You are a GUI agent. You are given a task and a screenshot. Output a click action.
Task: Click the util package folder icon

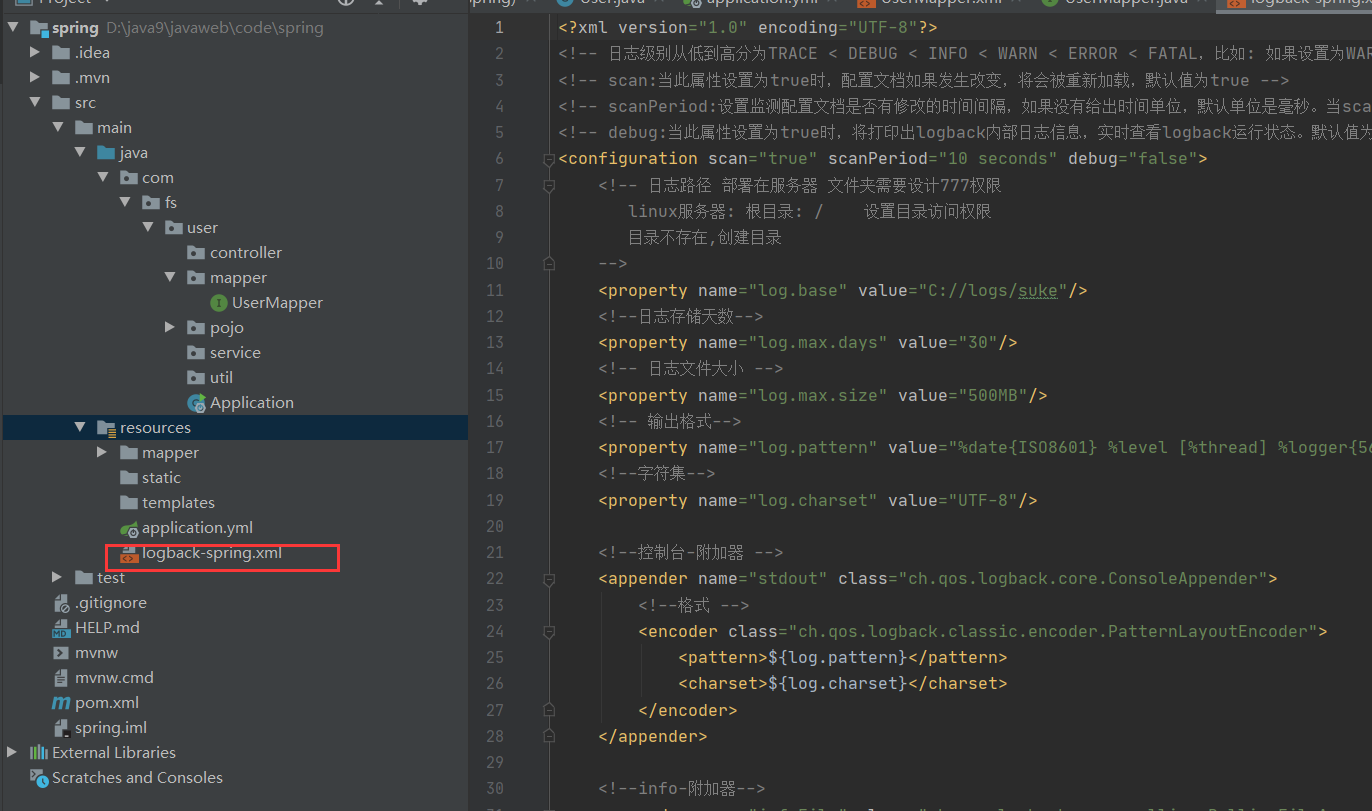coord(196,378)
